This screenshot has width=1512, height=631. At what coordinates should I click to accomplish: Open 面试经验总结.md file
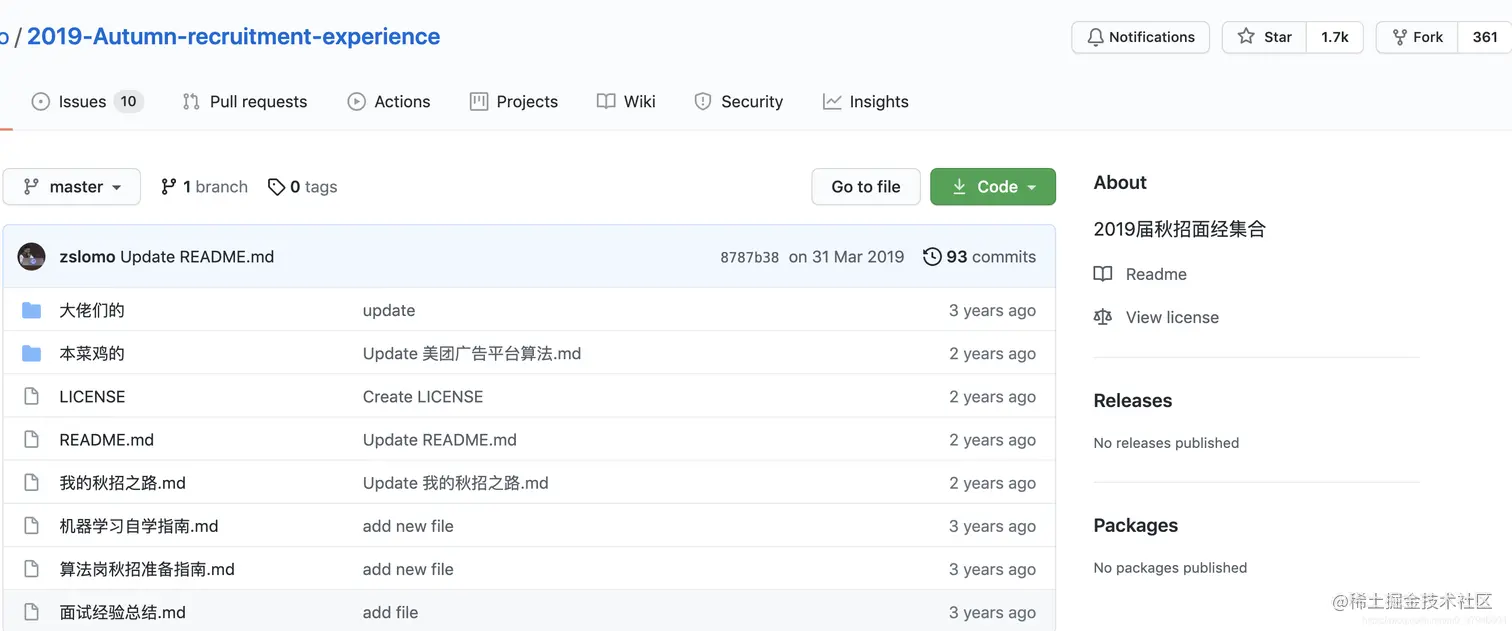(122, 612)
